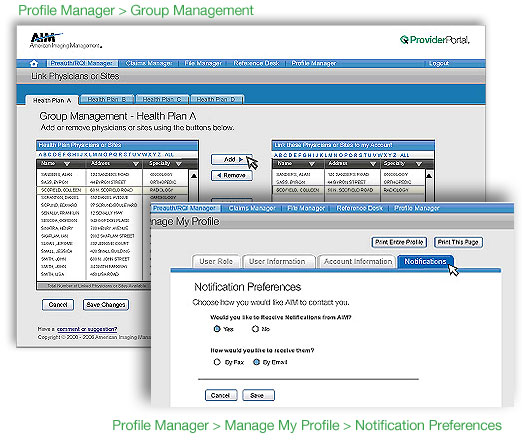Select No to decline notifications
This screenshot has height=440, width=522.
coord(255,329)
